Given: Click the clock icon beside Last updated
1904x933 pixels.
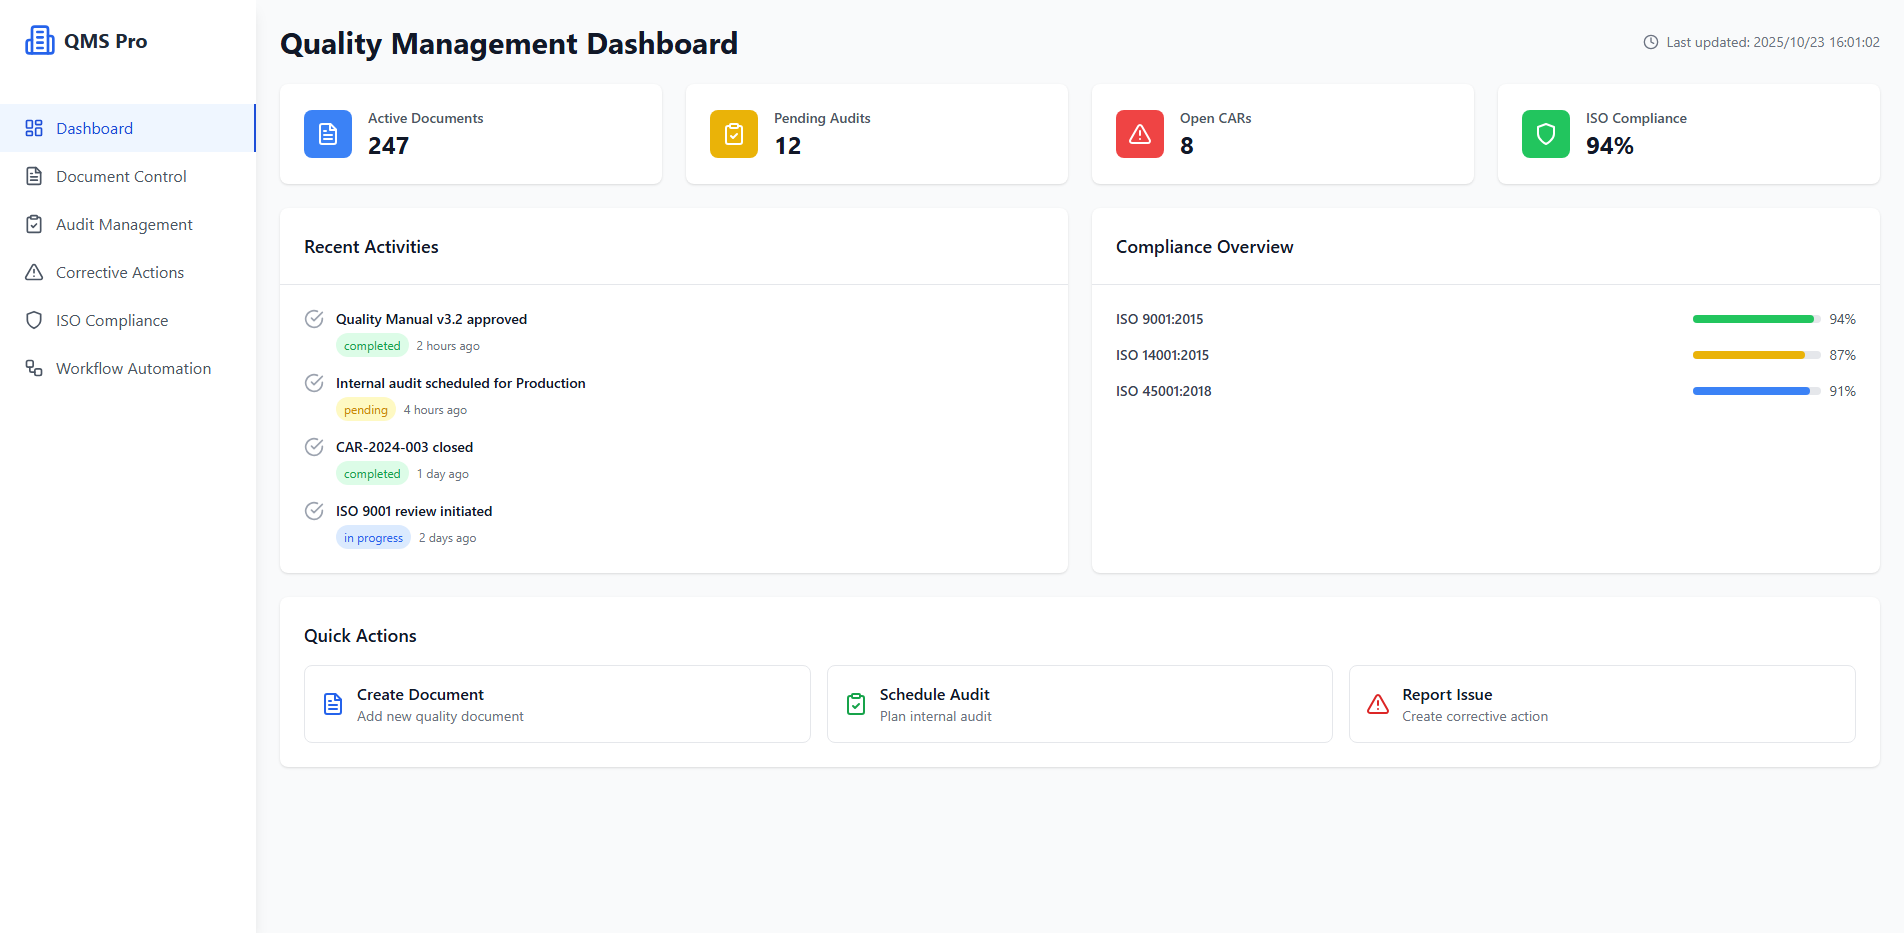Looking at the screenshot, I should 1651,42.
